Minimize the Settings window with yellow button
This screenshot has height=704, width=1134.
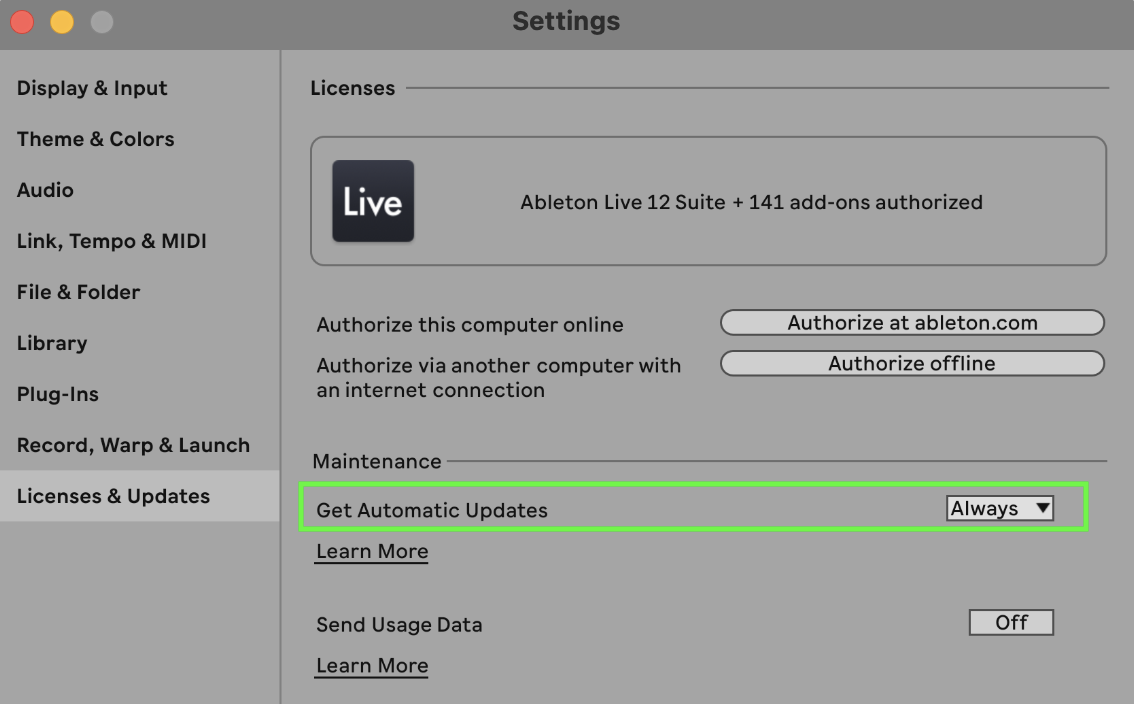pyautogui.click(x=62, y=21)
